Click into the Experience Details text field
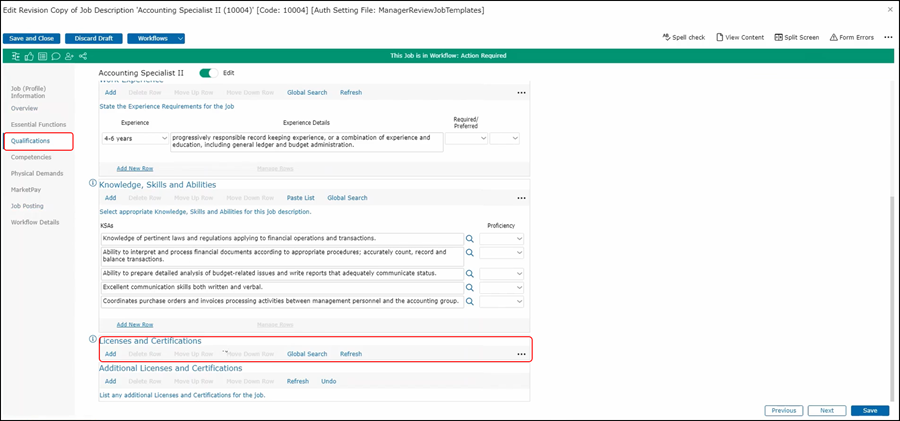 (306, 141)
